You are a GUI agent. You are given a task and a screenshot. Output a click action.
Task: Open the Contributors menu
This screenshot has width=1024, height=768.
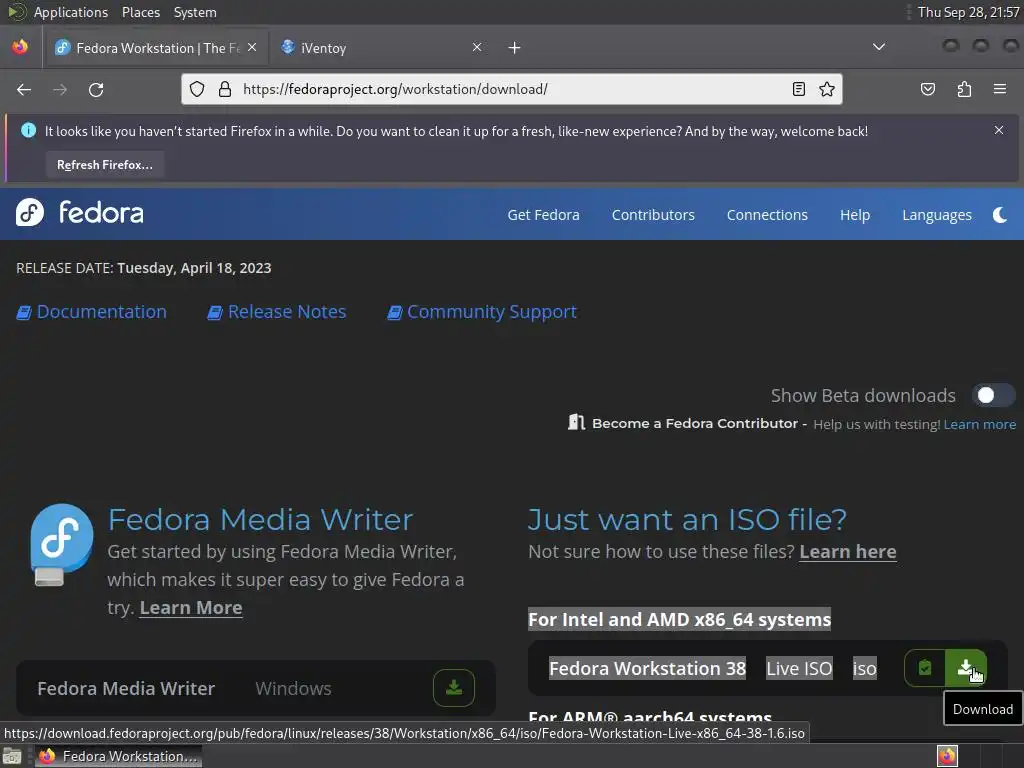[x=653, y=215]
